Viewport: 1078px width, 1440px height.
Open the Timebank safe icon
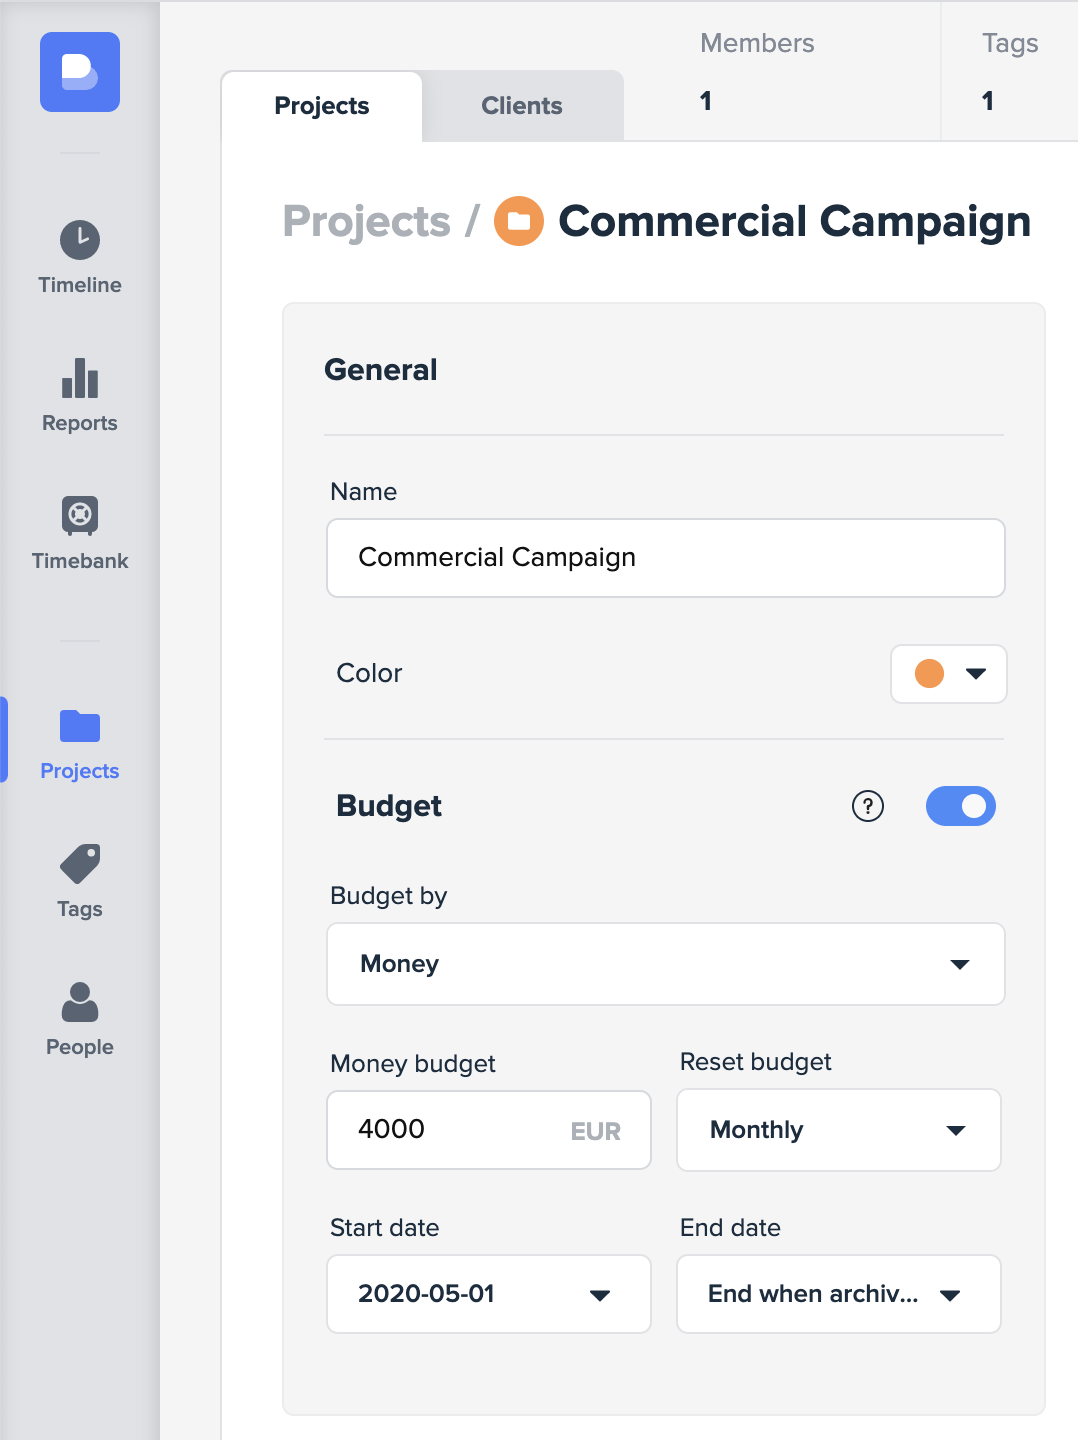pos(80,516)
